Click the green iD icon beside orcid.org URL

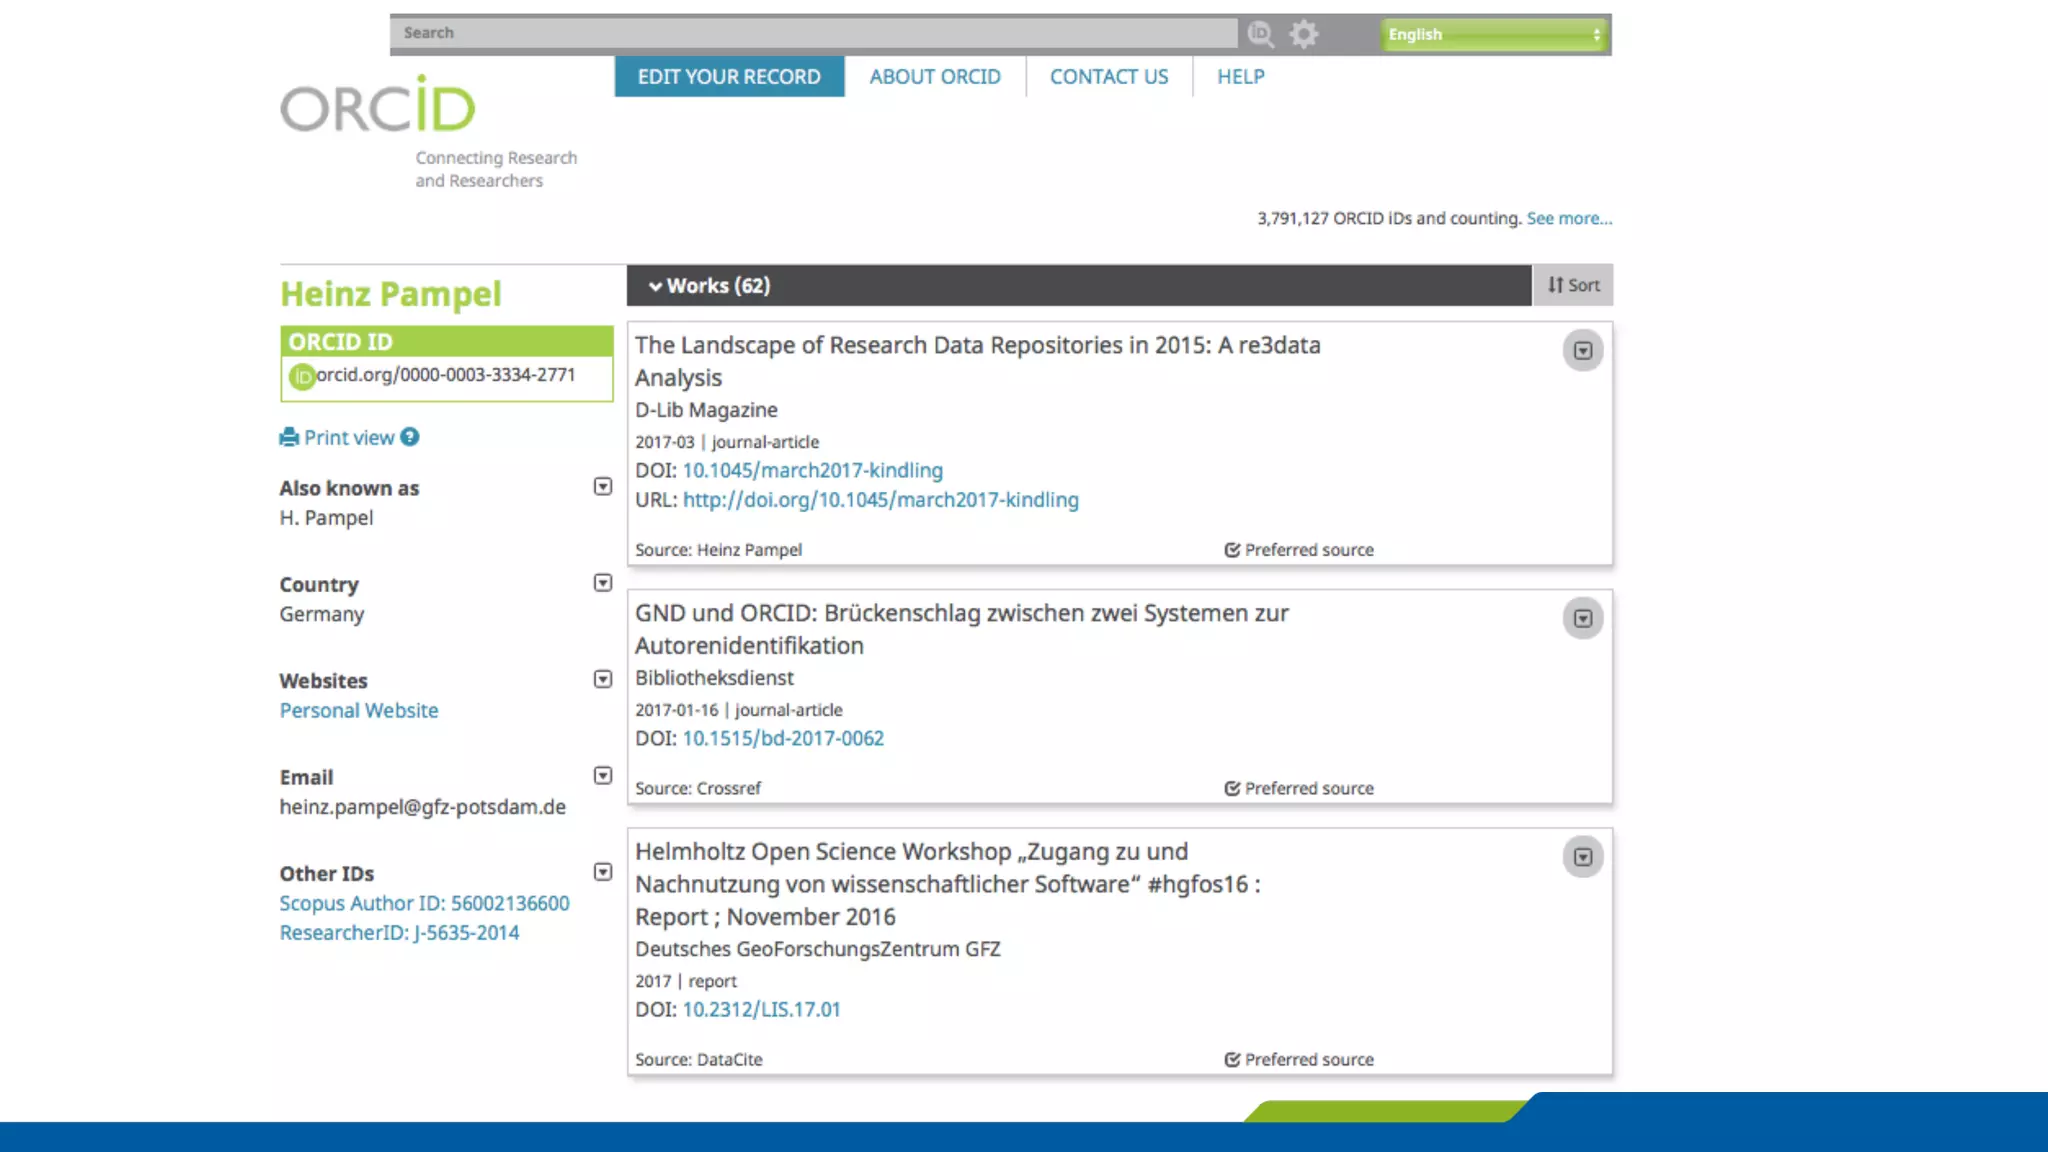point(301,376)
